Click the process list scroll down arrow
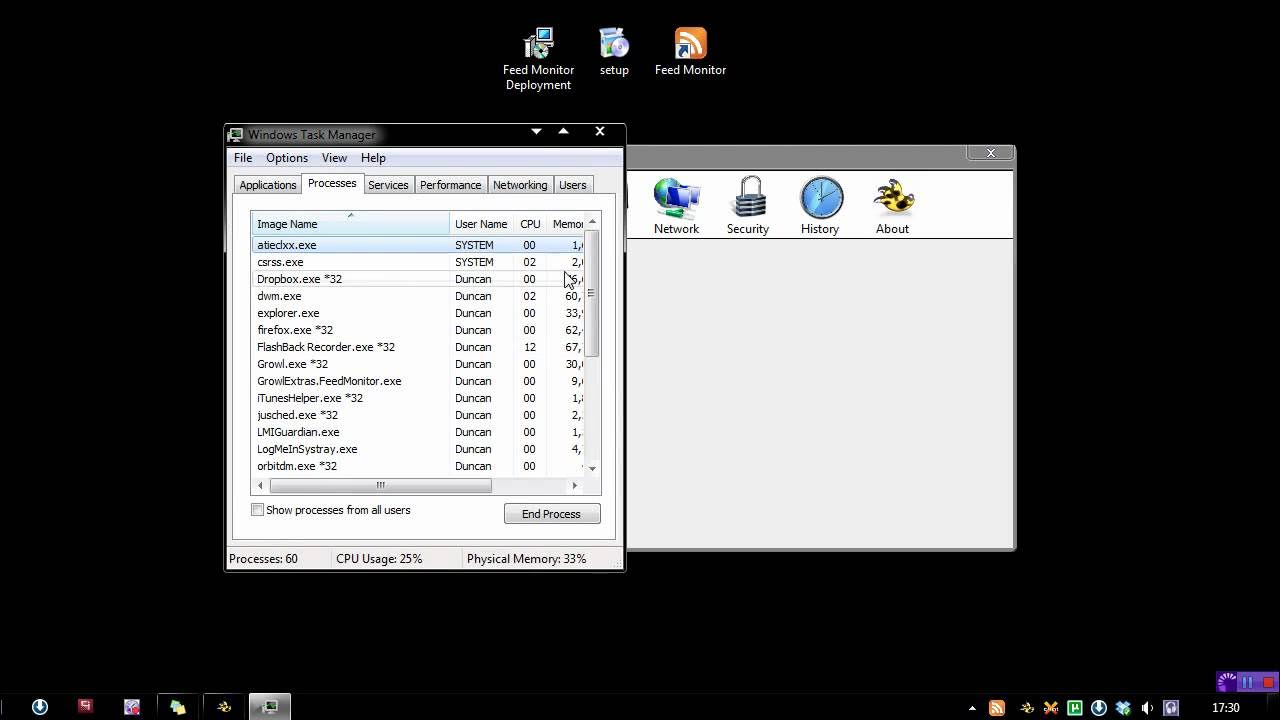The height and width of the screenshot is (720, 1280). (x=592, y=468)
